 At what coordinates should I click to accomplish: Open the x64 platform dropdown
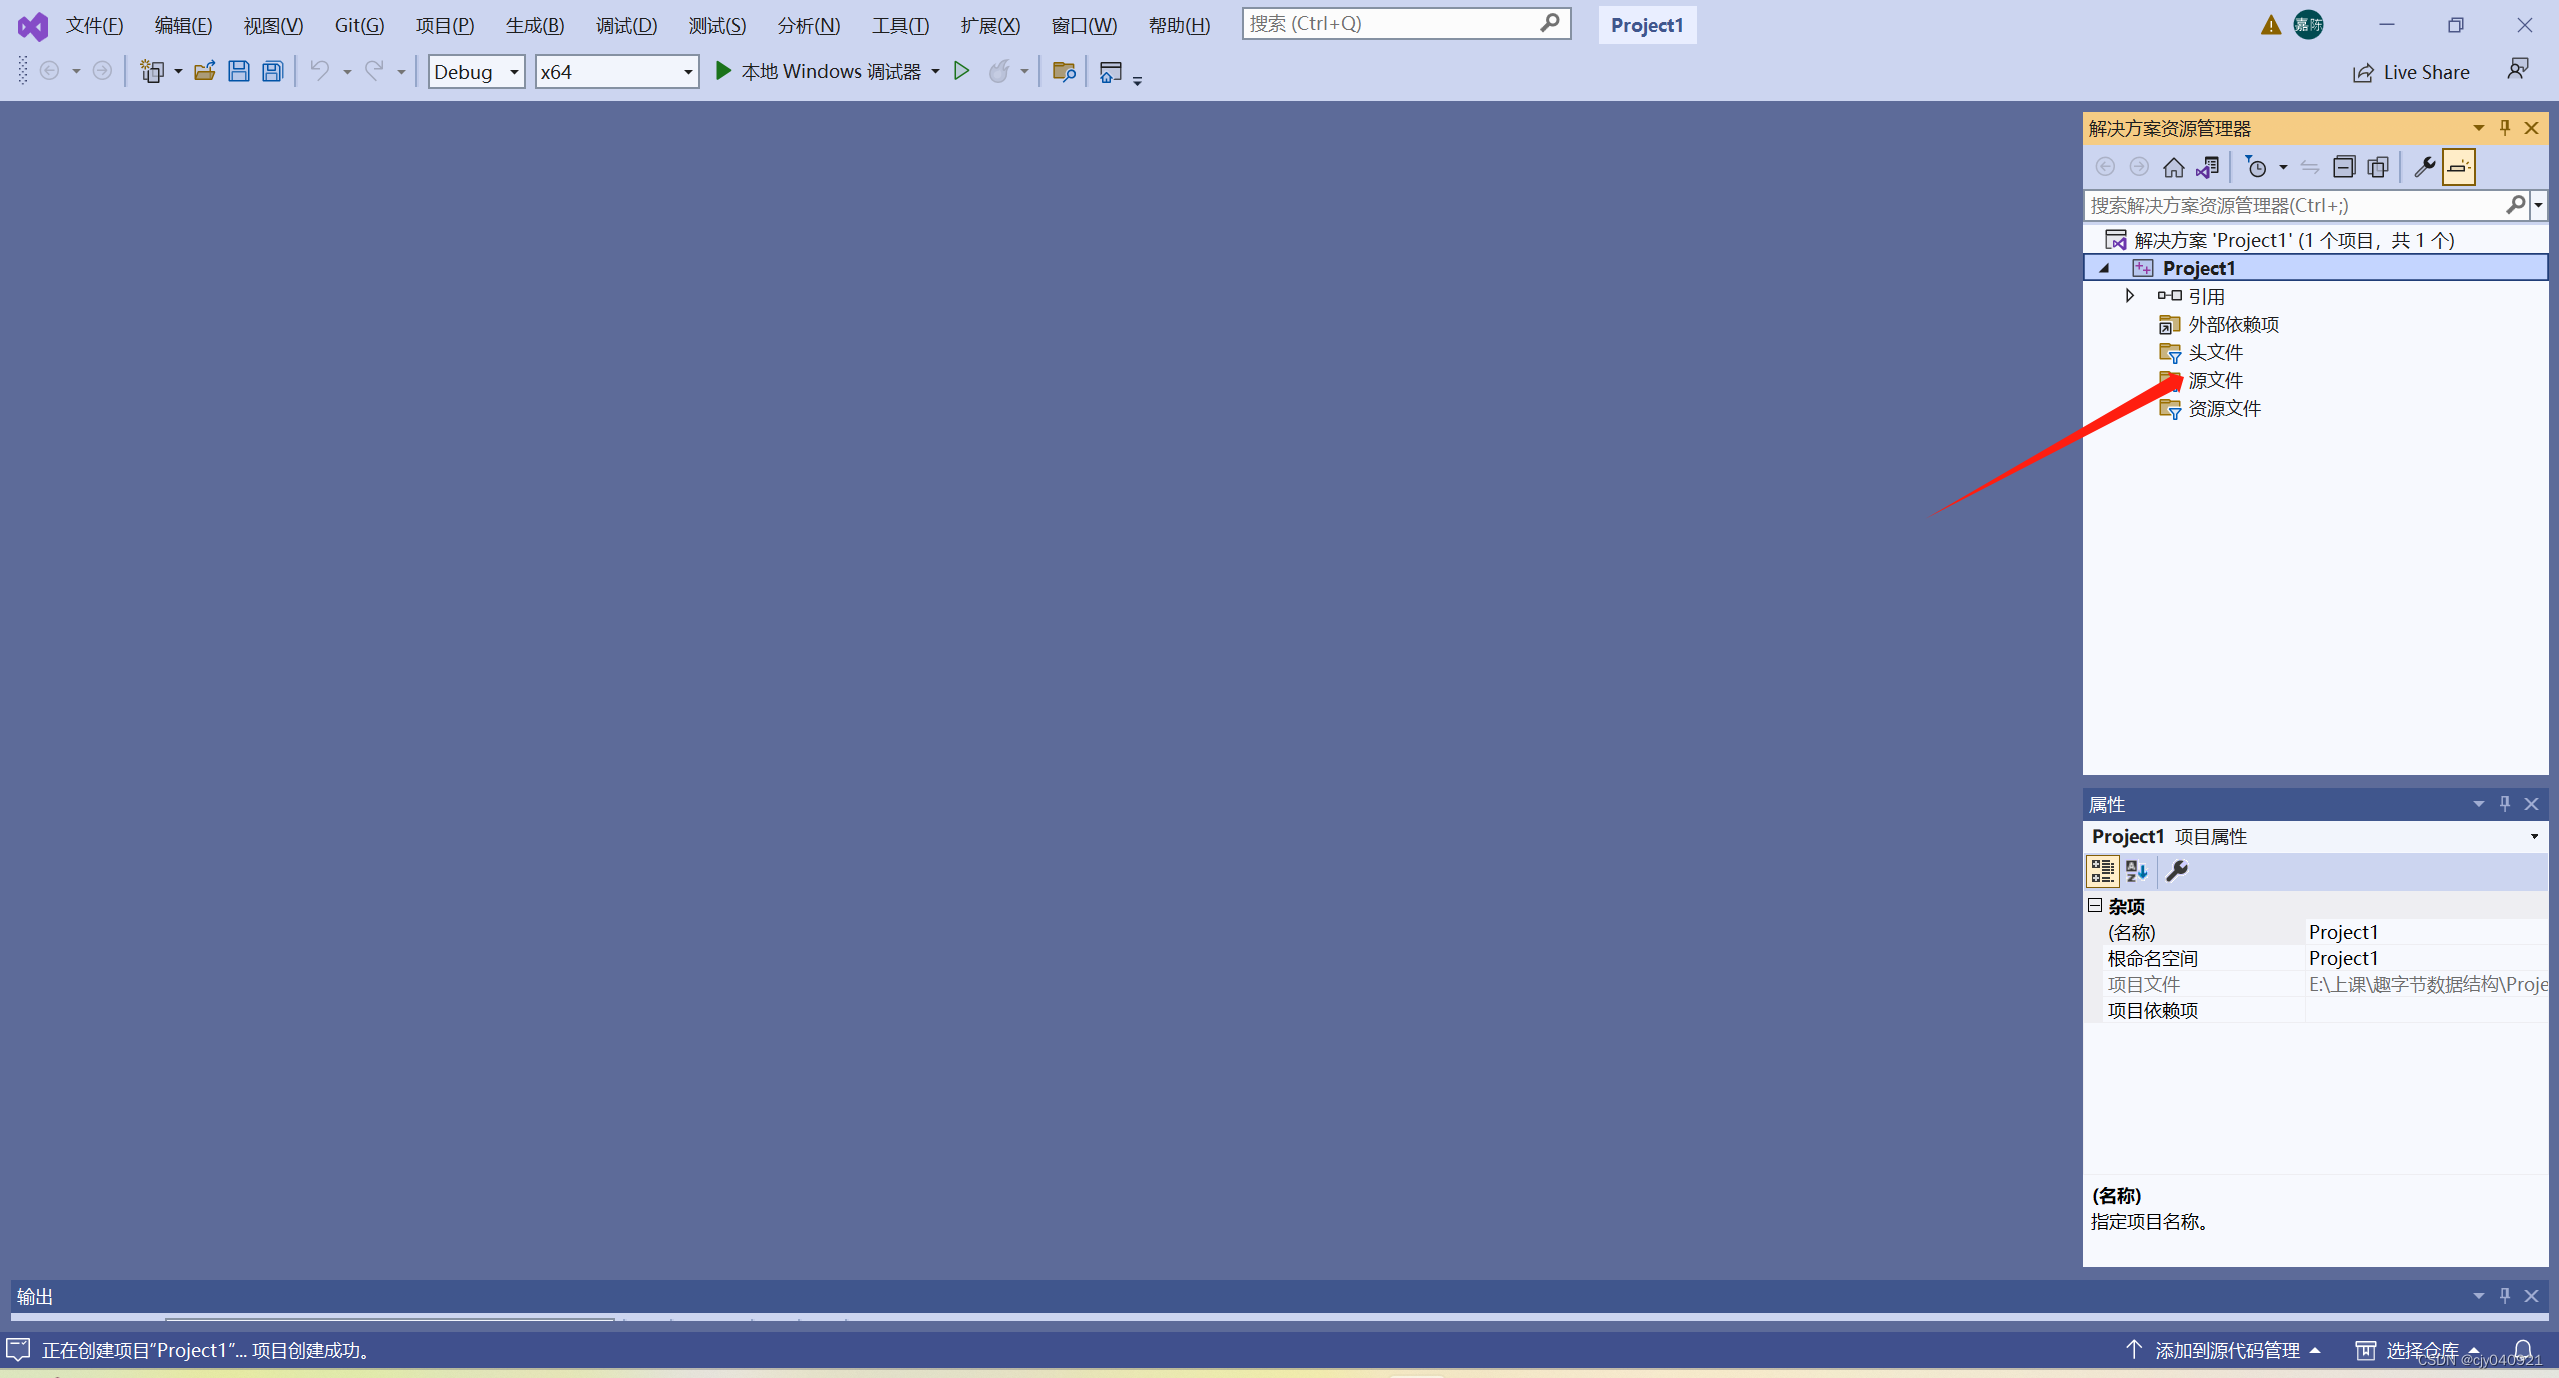(616, 72)
